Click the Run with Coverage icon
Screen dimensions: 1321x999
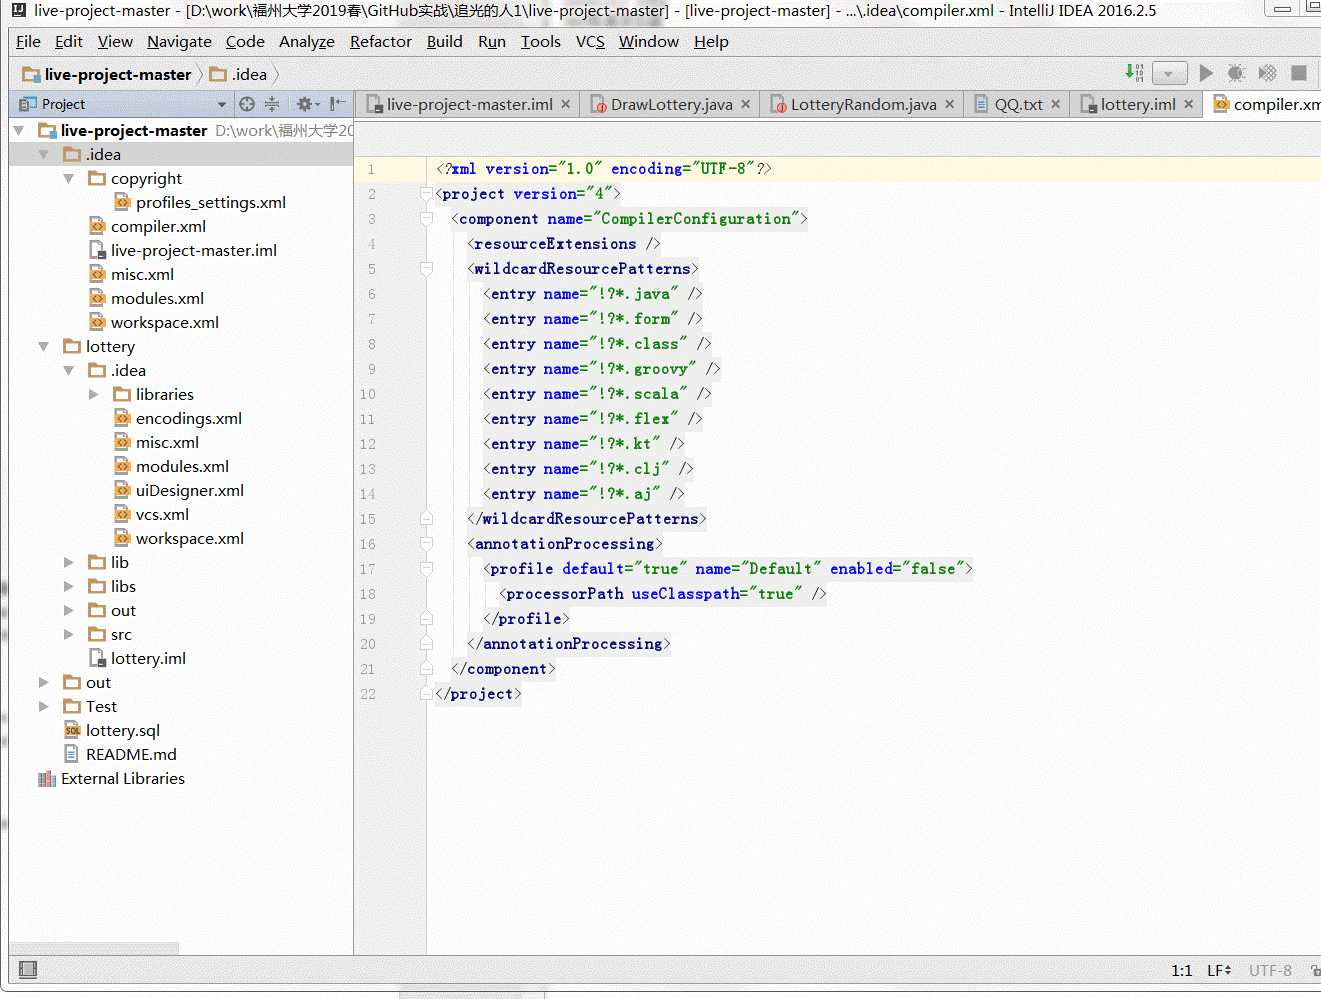pyautogui.click(x=1267, y=73)
